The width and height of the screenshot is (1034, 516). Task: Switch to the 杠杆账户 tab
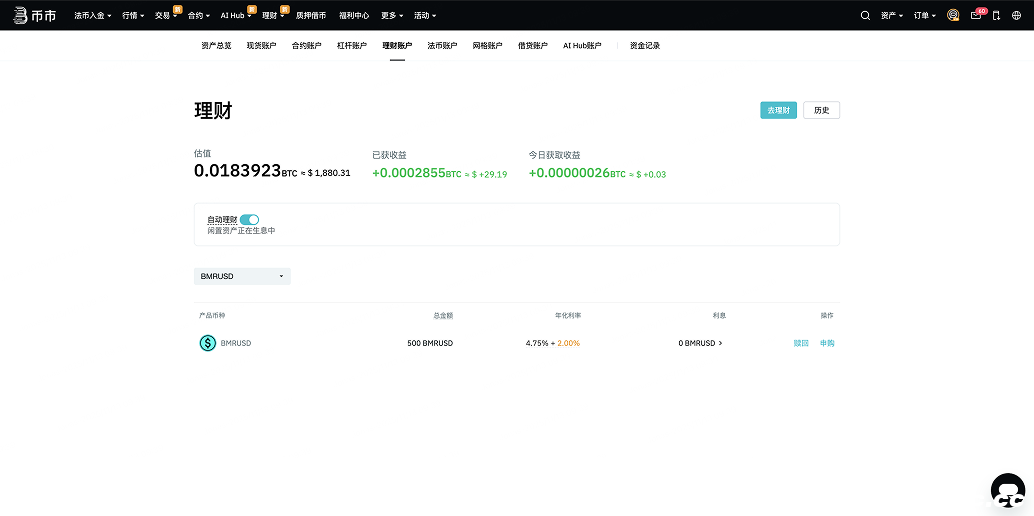[351, 46]
